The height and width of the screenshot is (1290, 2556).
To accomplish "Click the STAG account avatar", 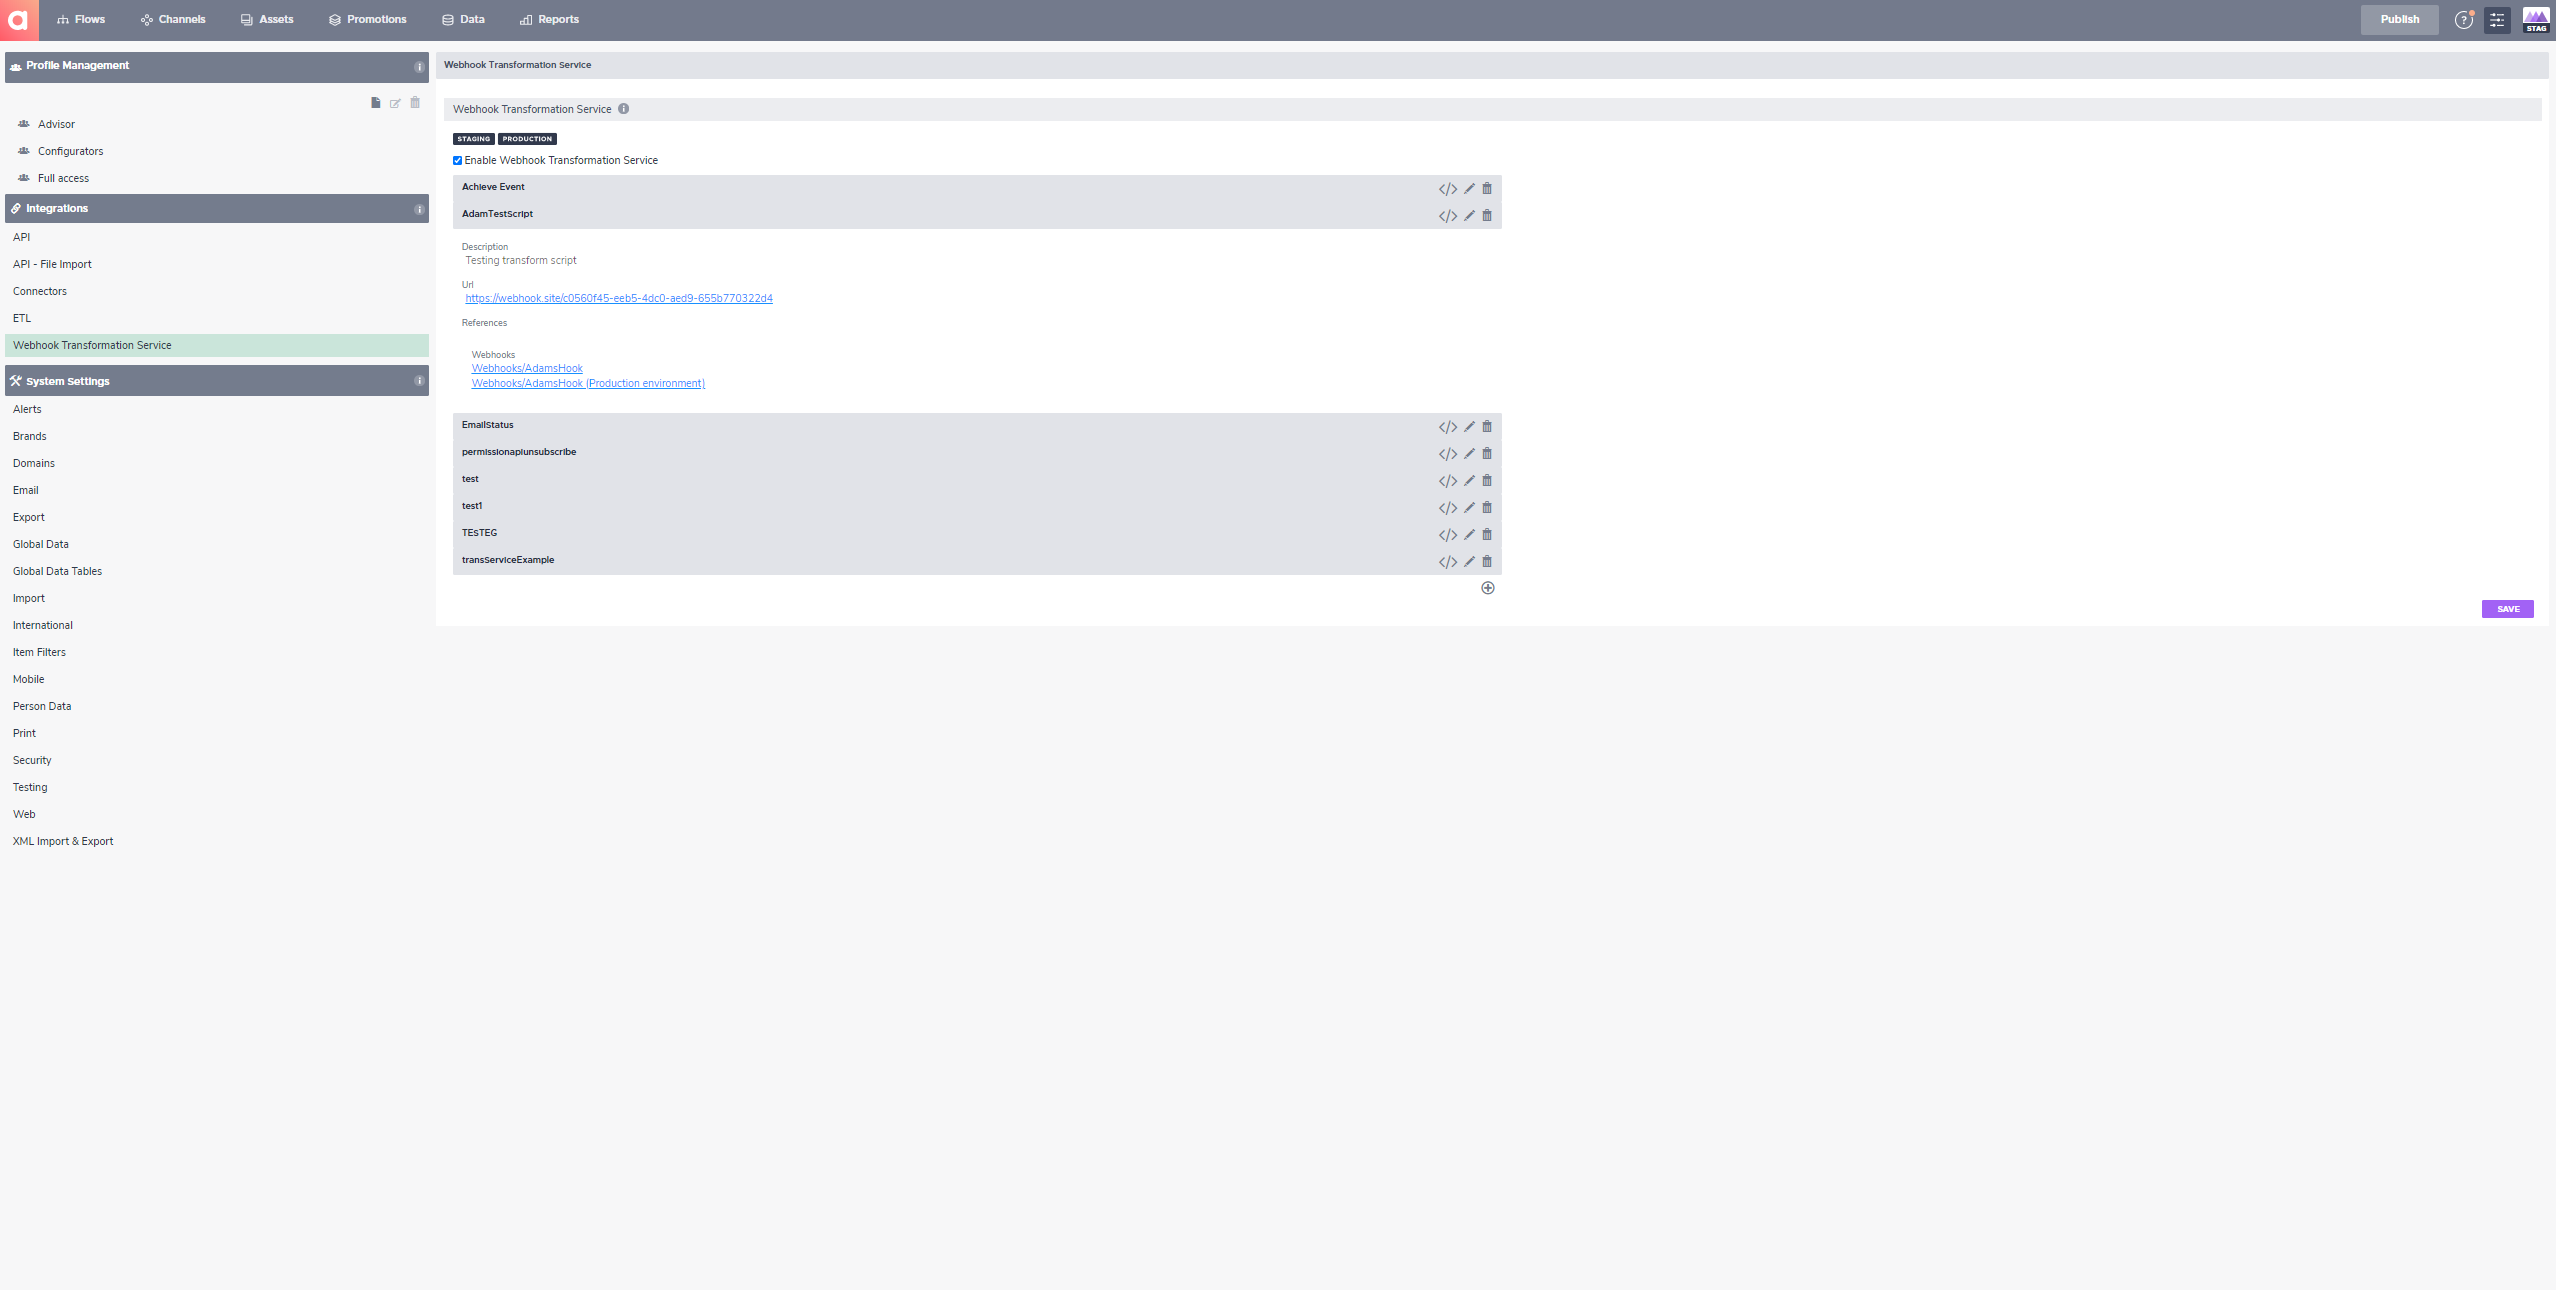I will (2536, 20).
